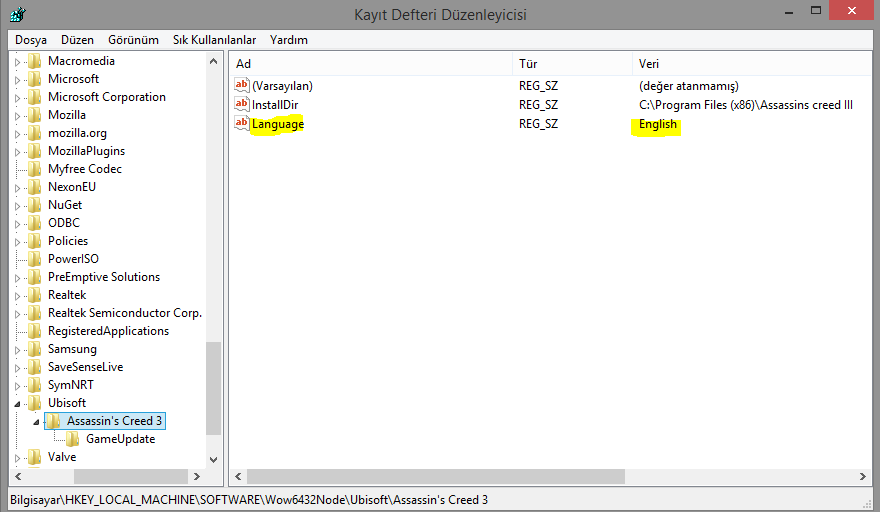The width and height of the screenshot is (880, 512).
Task: Click the Realtek folder icon
Action: (x=35, y=295)
